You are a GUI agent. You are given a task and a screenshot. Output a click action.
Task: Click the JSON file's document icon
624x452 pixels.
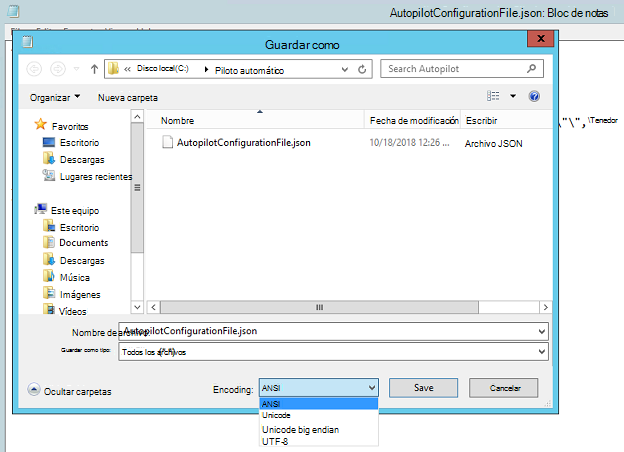click(168, 142)
